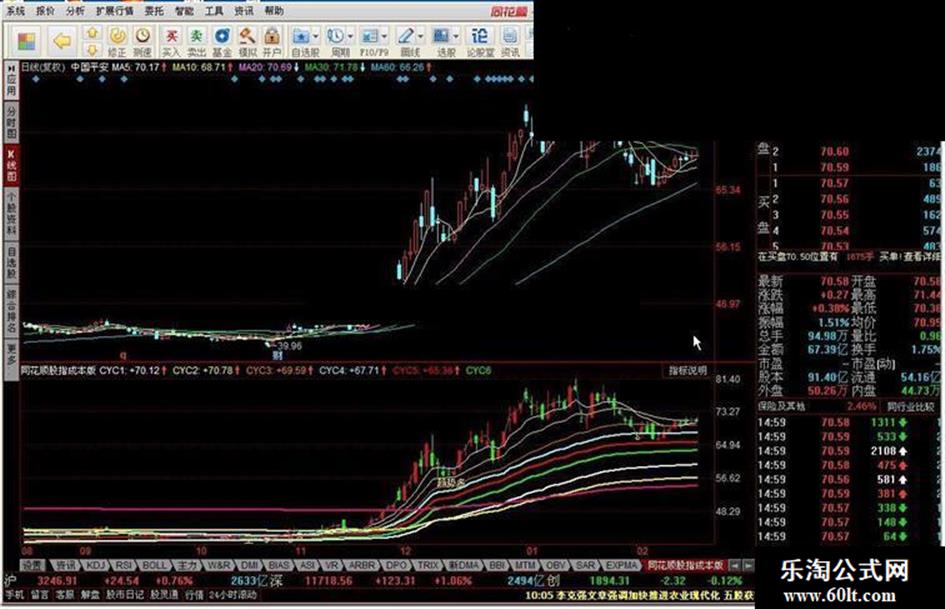The width and height of the screenshot is (945, 609).
Task: Select the page-up yellow arrow
Action: click(x=92, y=33)
